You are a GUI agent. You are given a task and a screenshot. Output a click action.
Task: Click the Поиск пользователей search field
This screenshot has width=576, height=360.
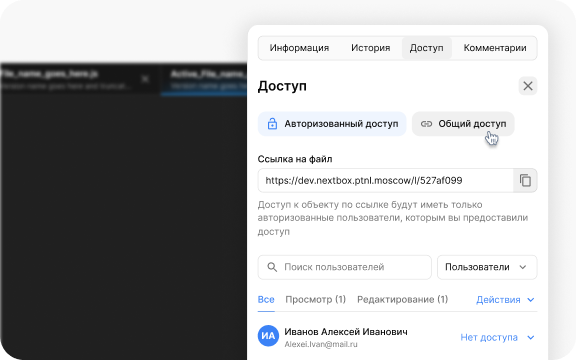point(345,267)
